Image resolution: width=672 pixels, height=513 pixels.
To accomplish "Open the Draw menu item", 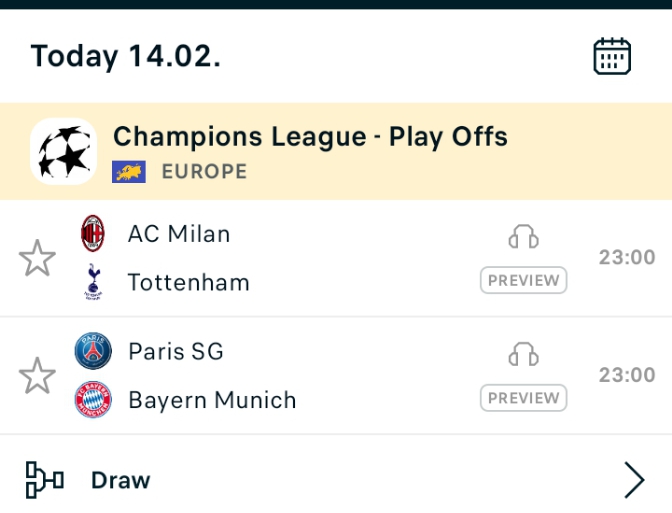I will pyautogui.click(x=336, y=480).
